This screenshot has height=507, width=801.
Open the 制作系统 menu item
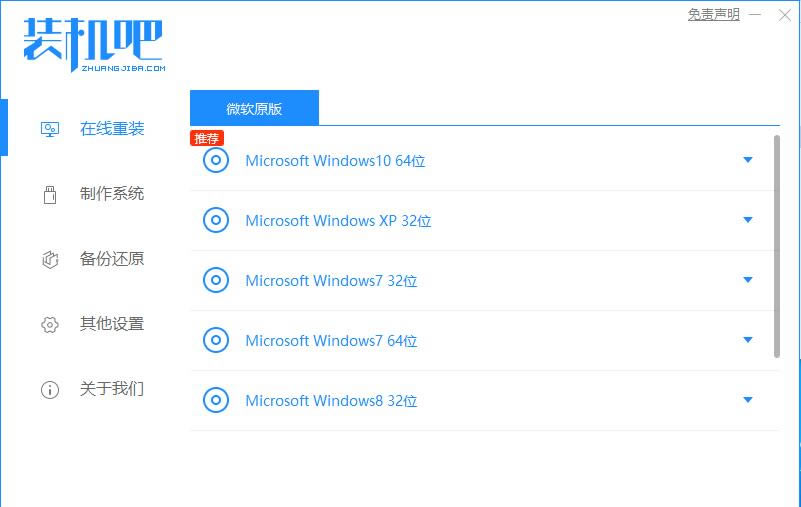[112, 194]
